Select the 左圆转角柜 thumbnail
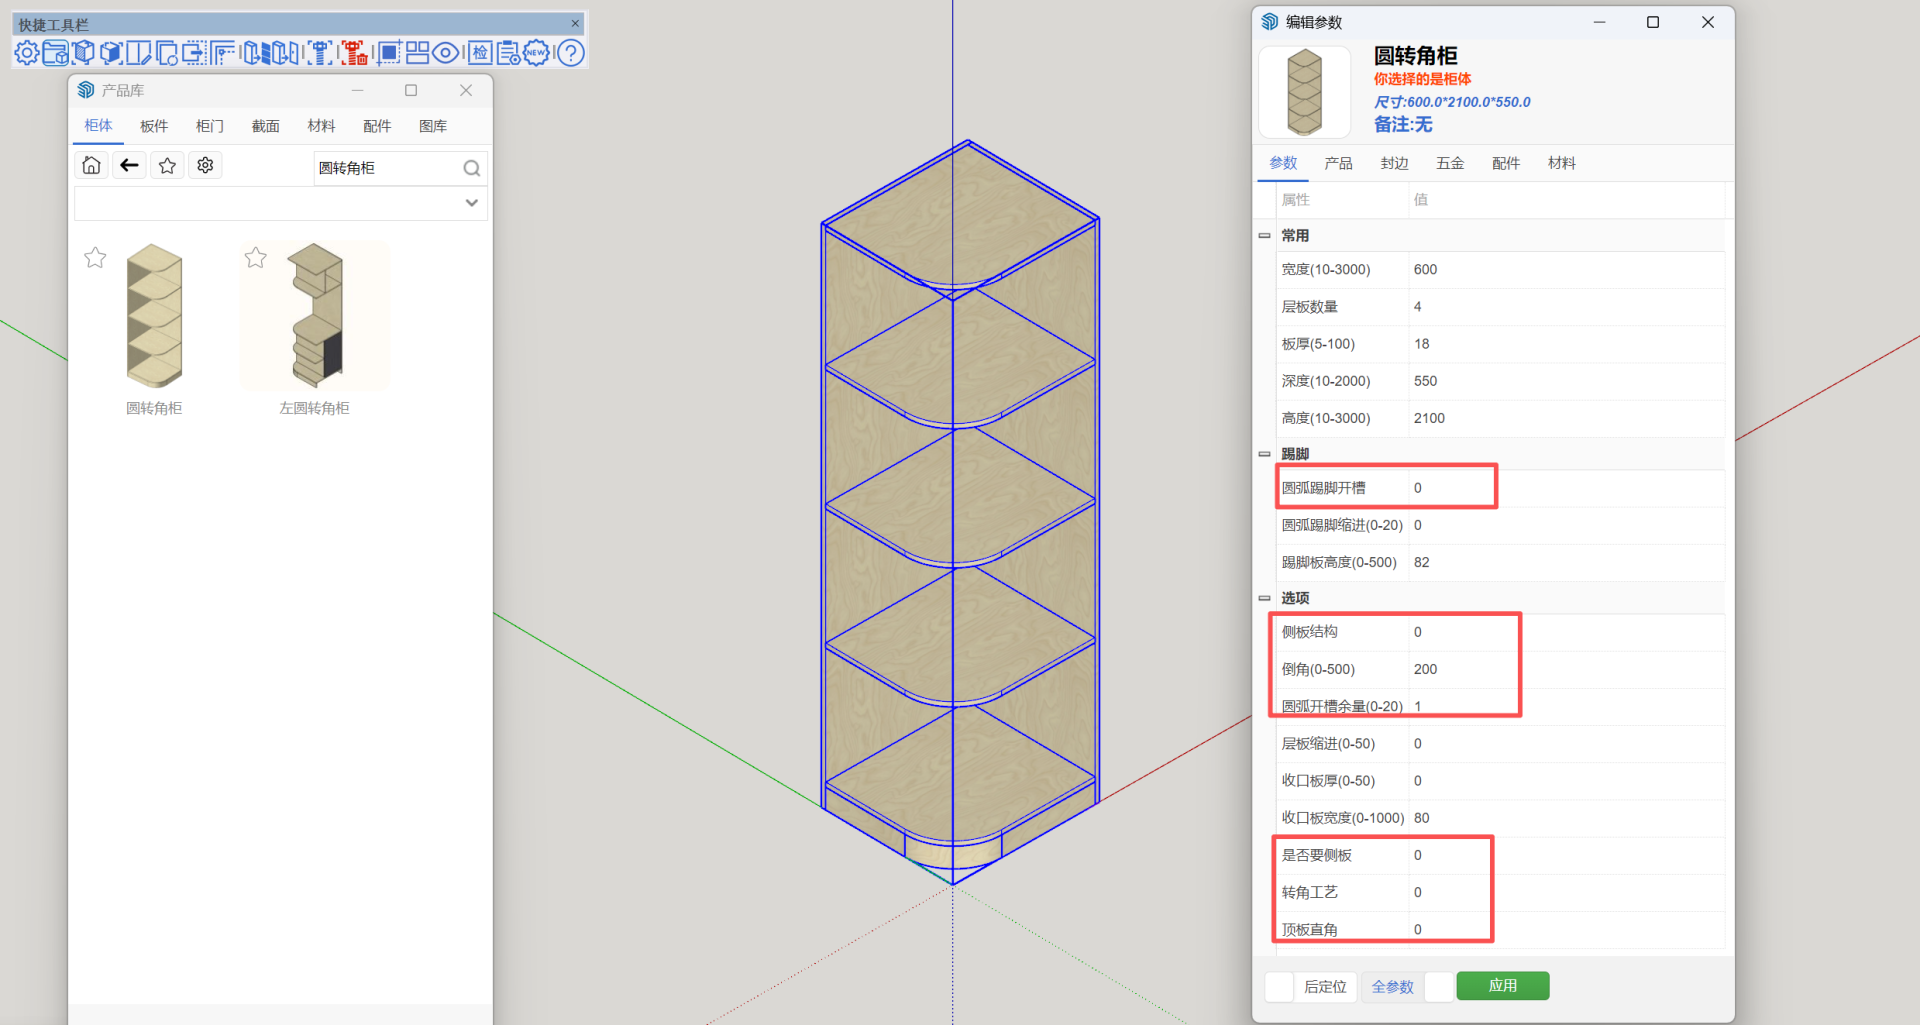The image size is (1920, 1025). click(x=315, y=316)
